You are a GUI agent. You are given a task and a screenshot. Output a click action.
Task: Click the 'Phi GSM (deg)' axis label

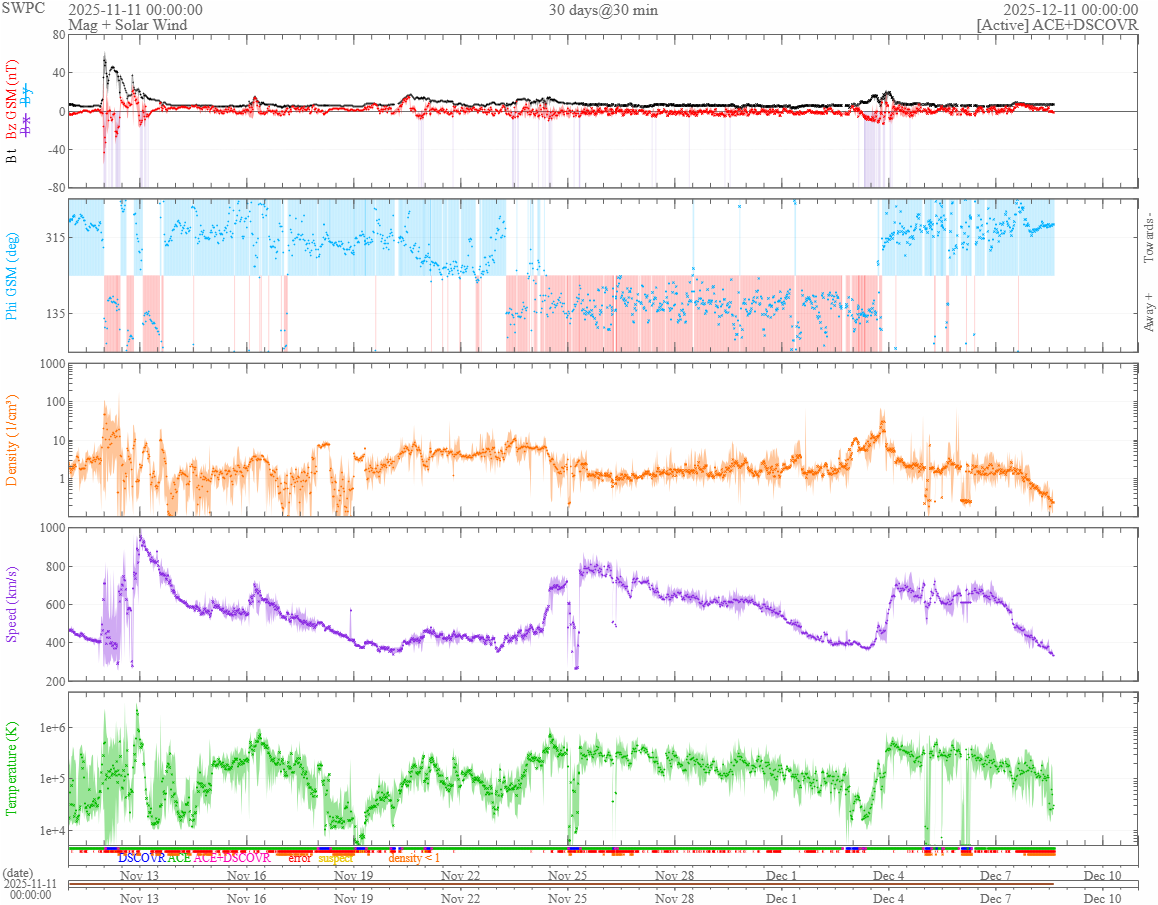pyautogui.click(x=11, y=276)
